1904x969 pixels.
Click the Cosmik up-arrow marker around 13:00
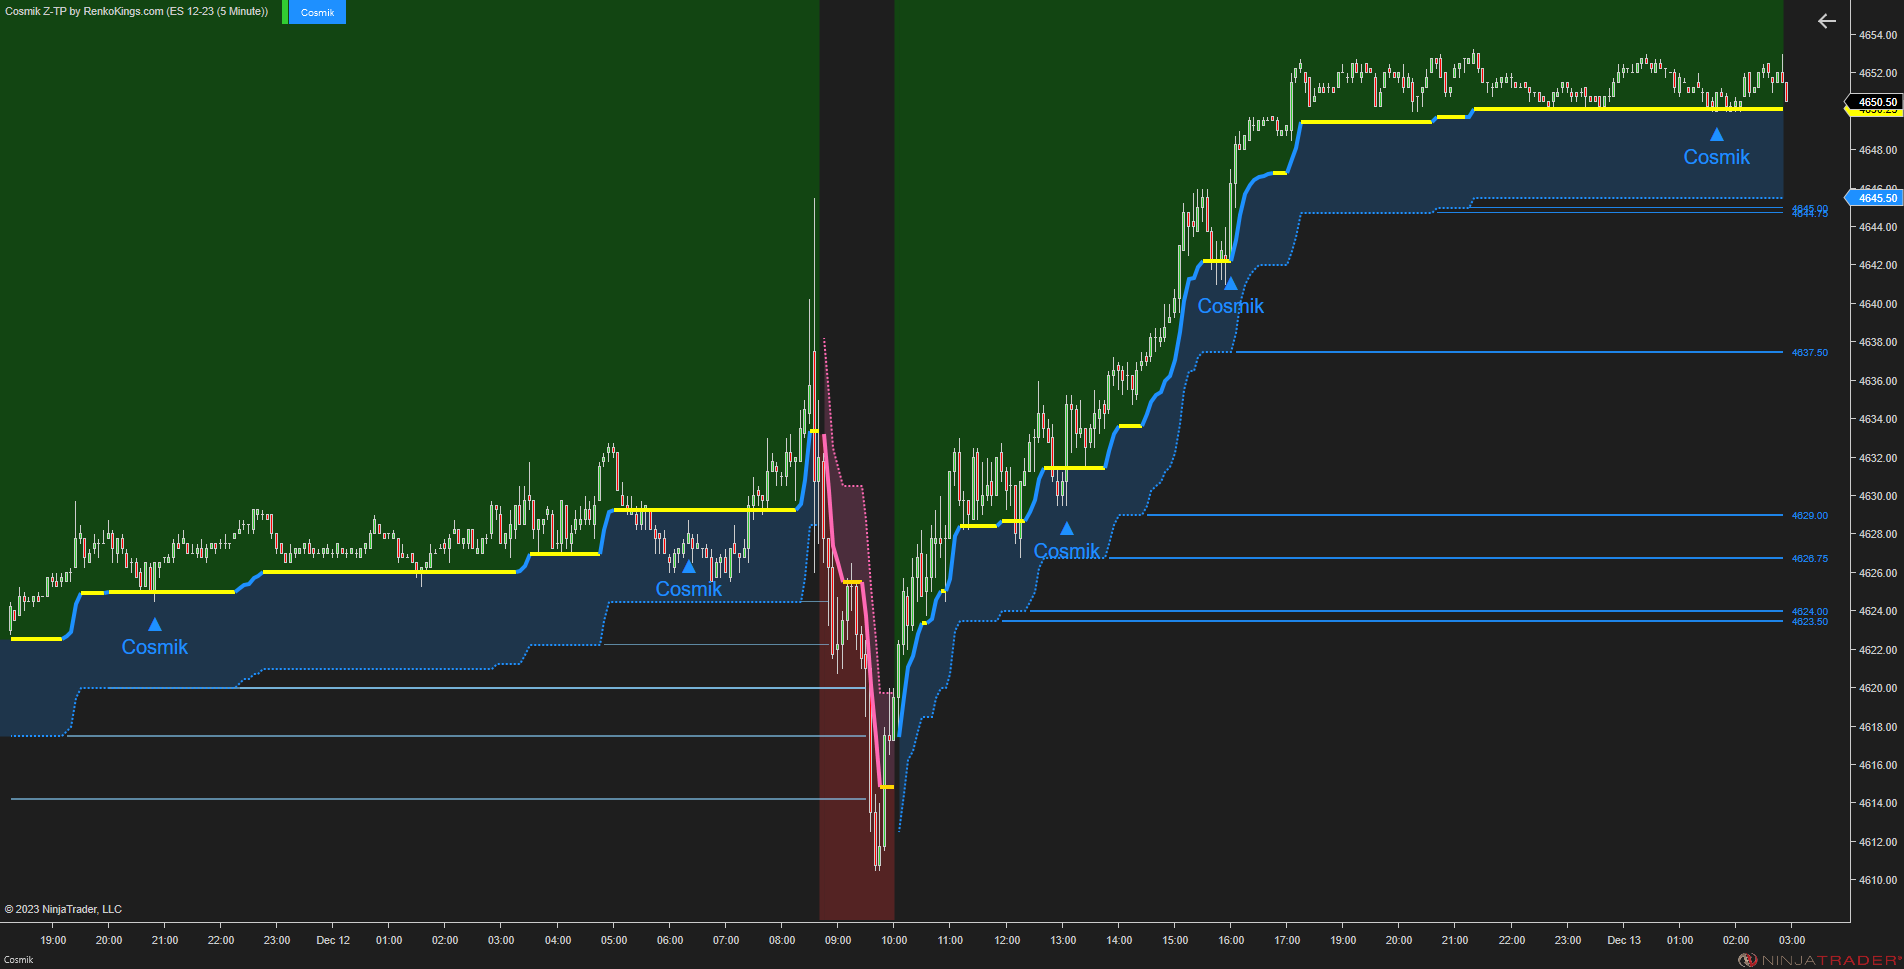tap(1065, 528)
